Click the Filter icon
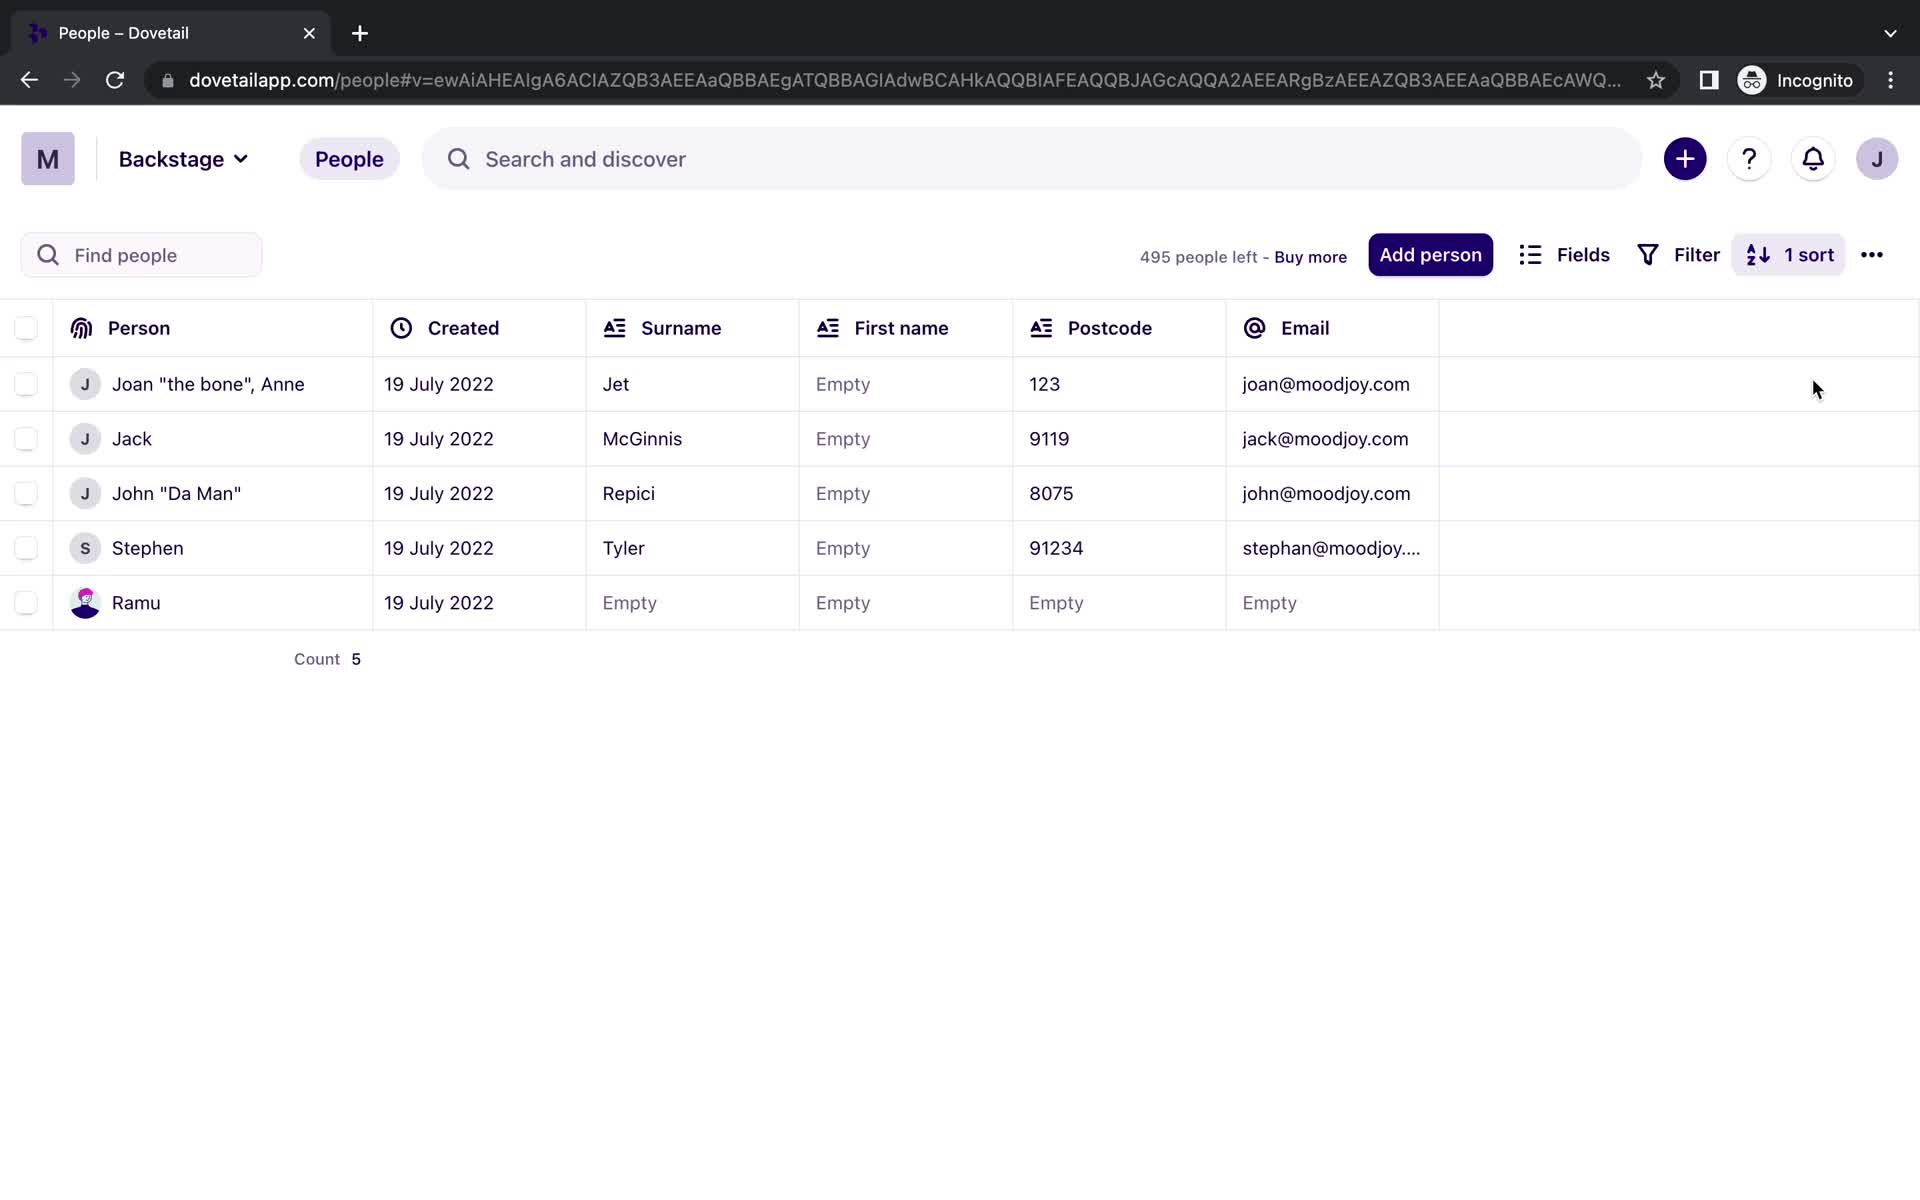Viewport: 1920px width, 1200px height. click(x=1648, y=254)
